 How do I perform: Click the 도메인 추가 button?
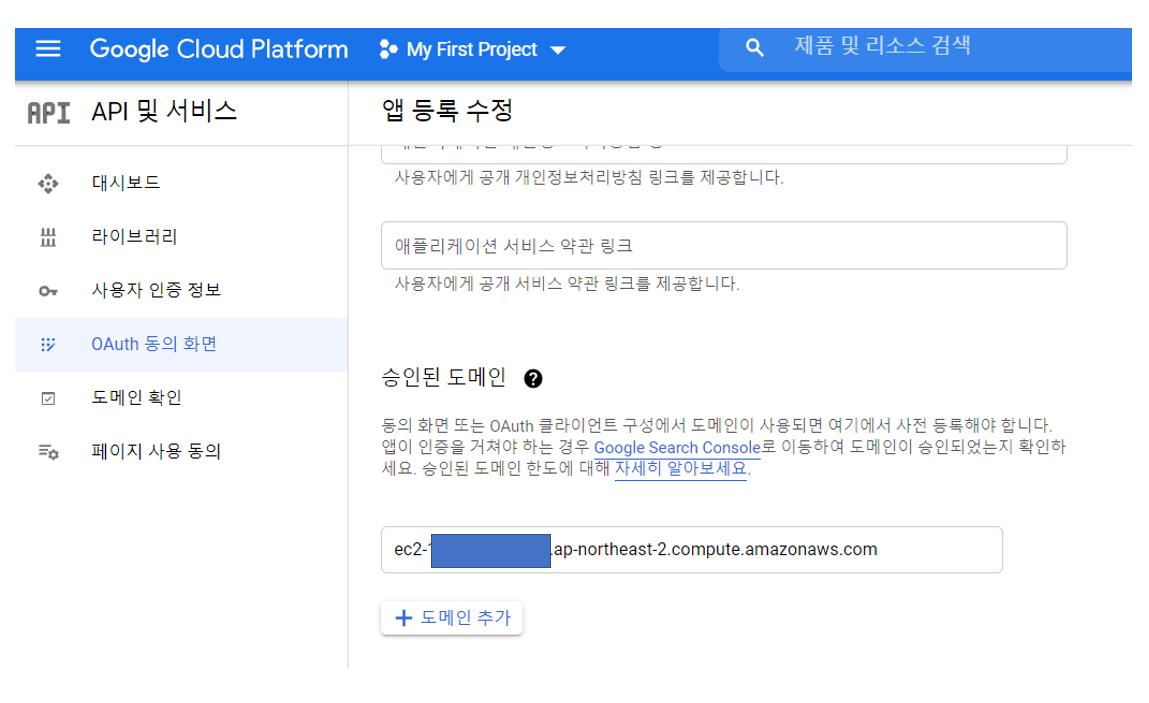(451, 618)
